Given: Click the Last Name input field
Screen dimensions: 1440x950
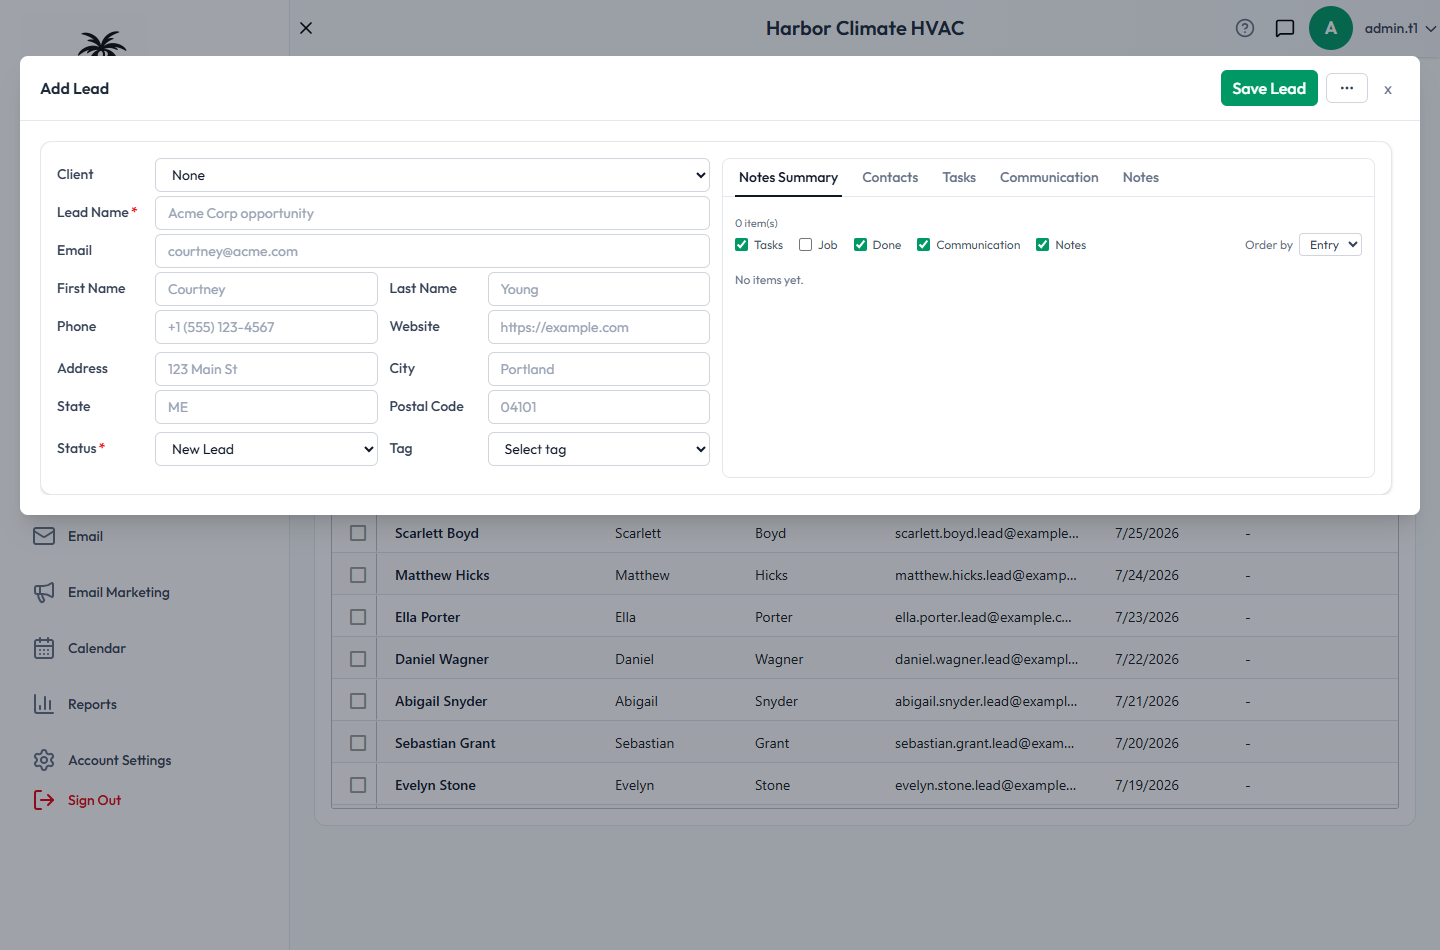Looking at the screenshot, I should pyautogui.click(x=599, y=289).
